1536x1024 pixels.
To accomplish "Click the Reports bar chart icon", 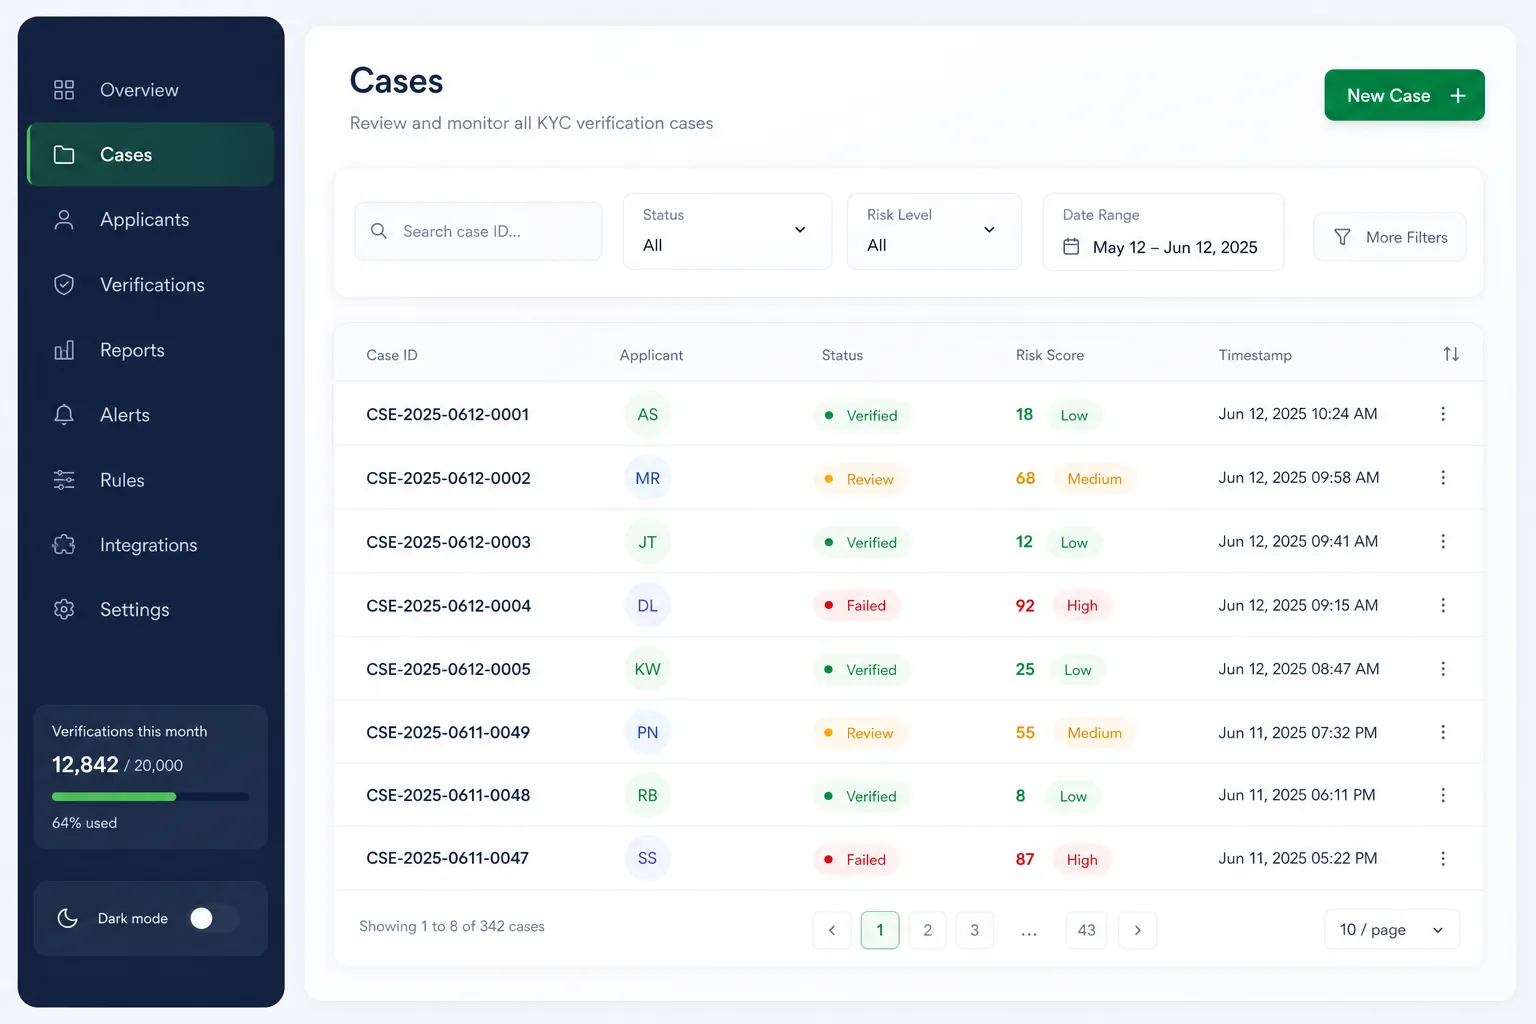I will tap(64, 350).
